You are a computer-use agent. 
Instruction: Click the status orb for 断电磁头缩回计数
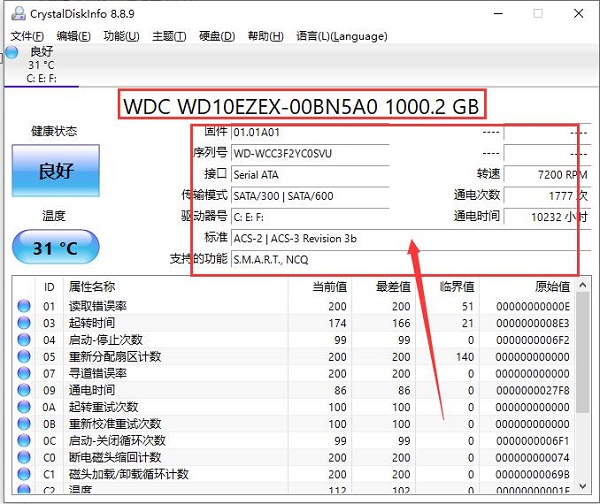point(24,458)
